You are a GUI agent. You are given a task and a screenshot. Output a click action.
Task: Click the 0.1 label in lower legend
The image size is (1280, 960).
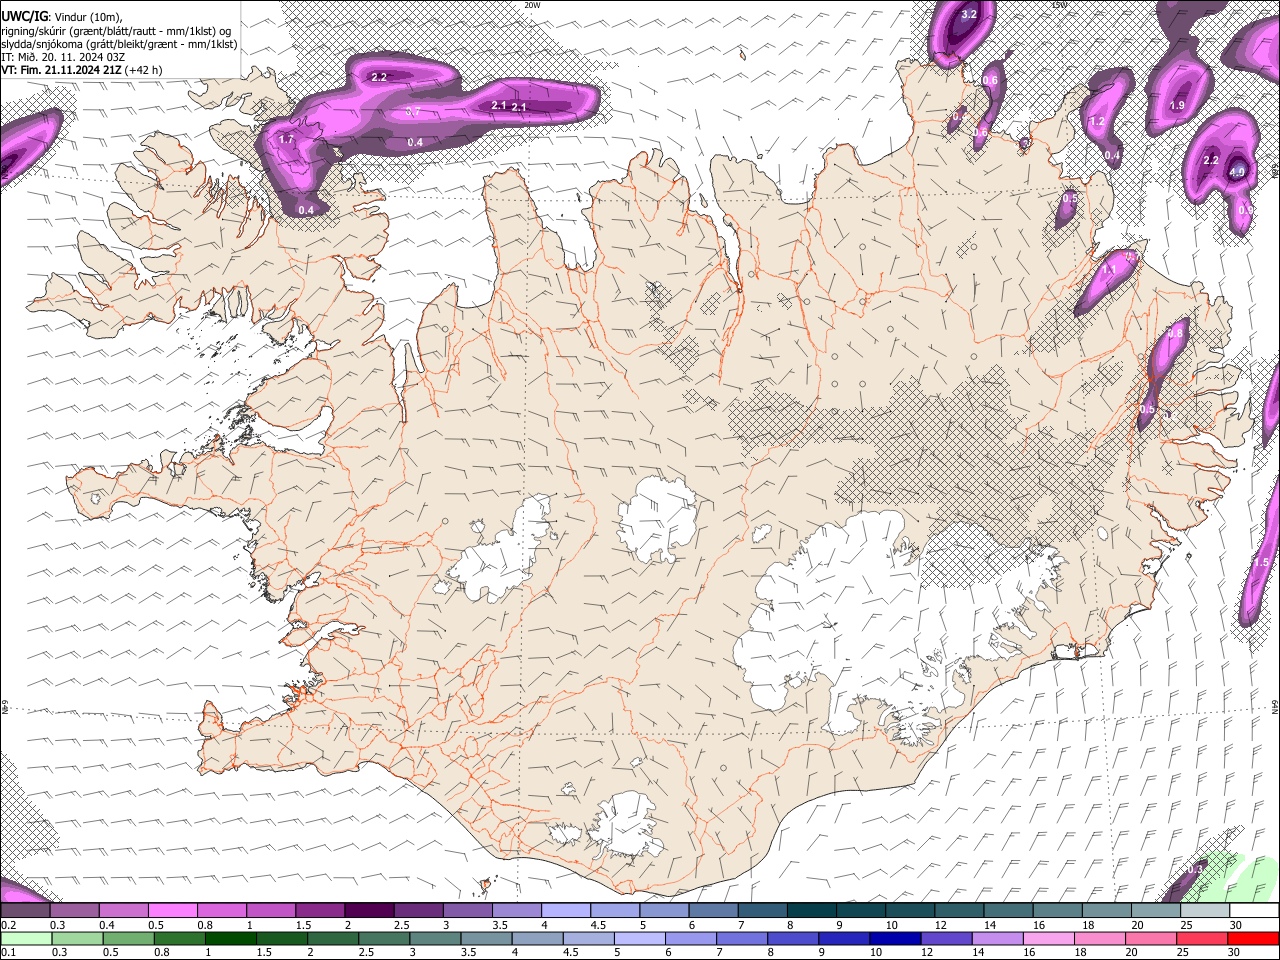pyautogui.click(x=7, y=952)
